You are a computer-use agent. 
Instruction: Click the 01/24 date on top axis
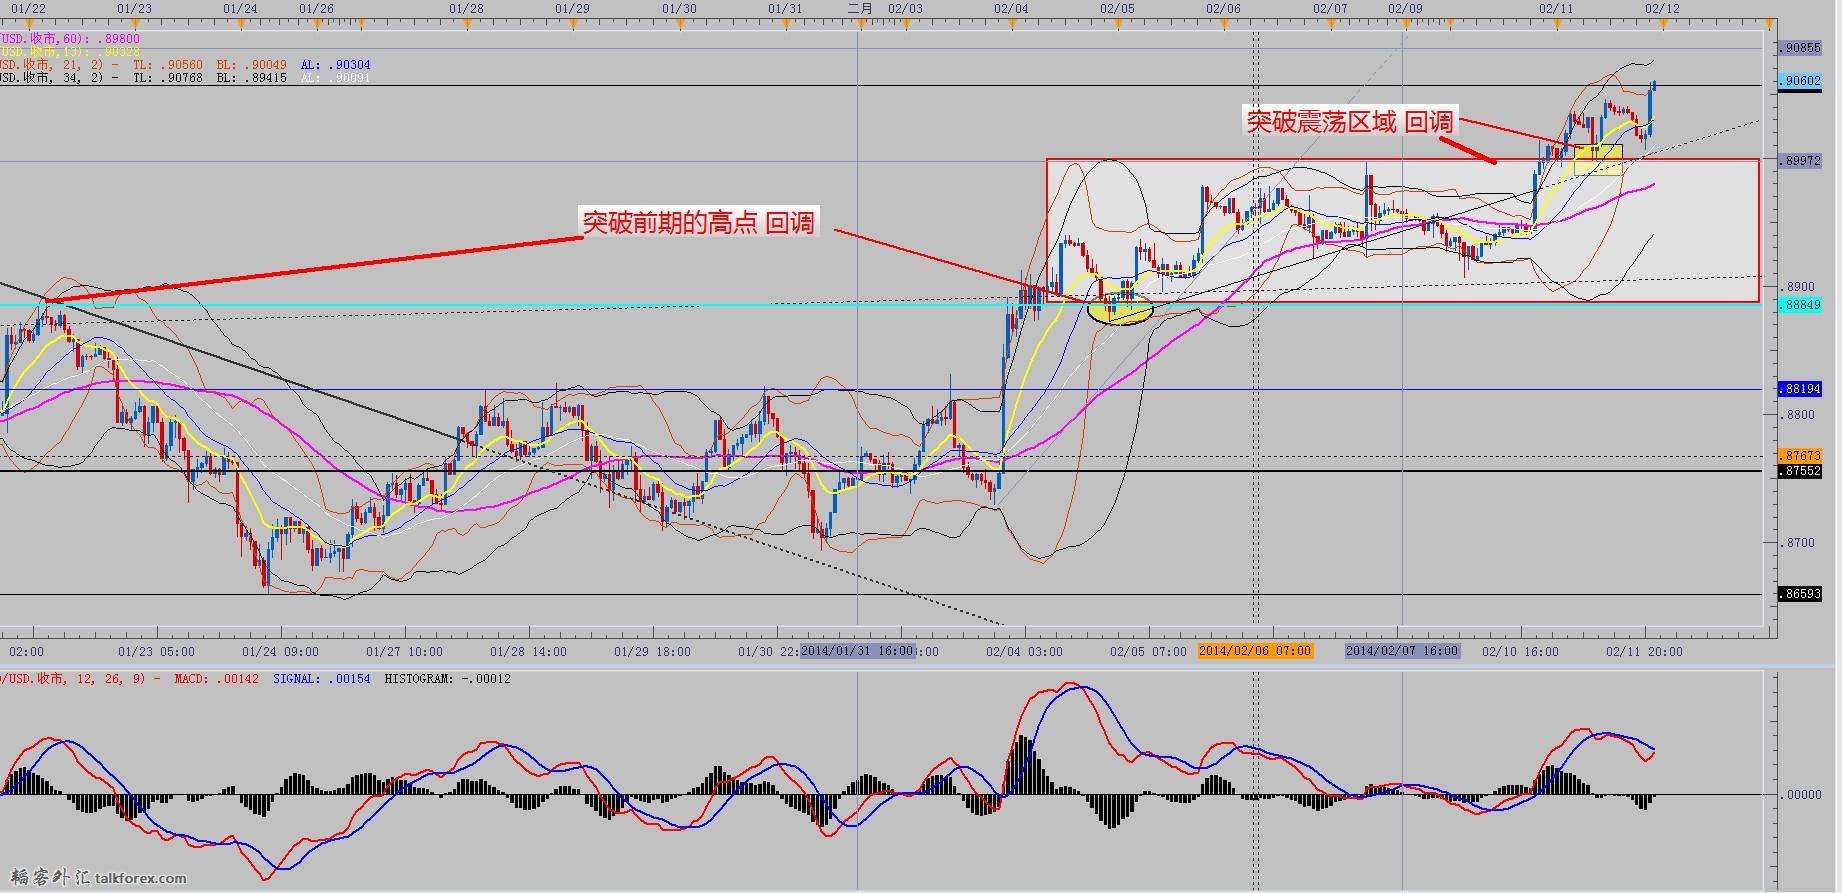(x=240, y=8)
